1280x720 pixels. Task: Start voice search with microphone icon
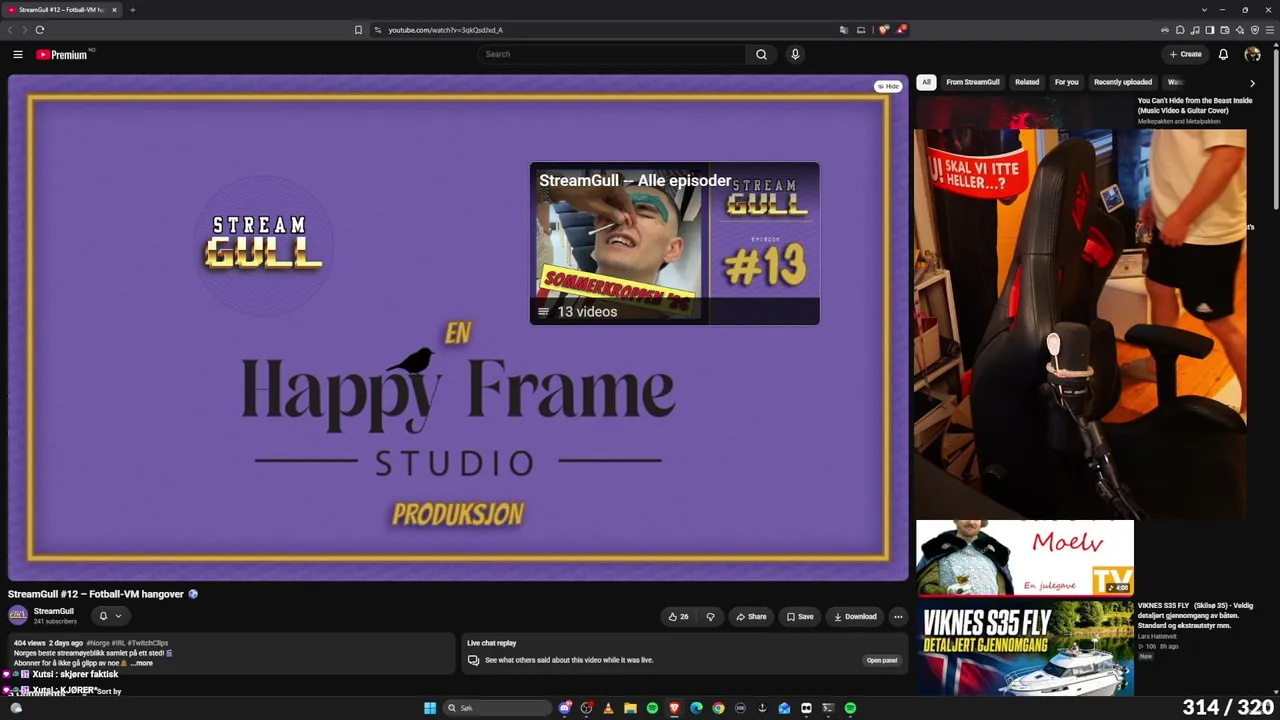coord(795,55)
